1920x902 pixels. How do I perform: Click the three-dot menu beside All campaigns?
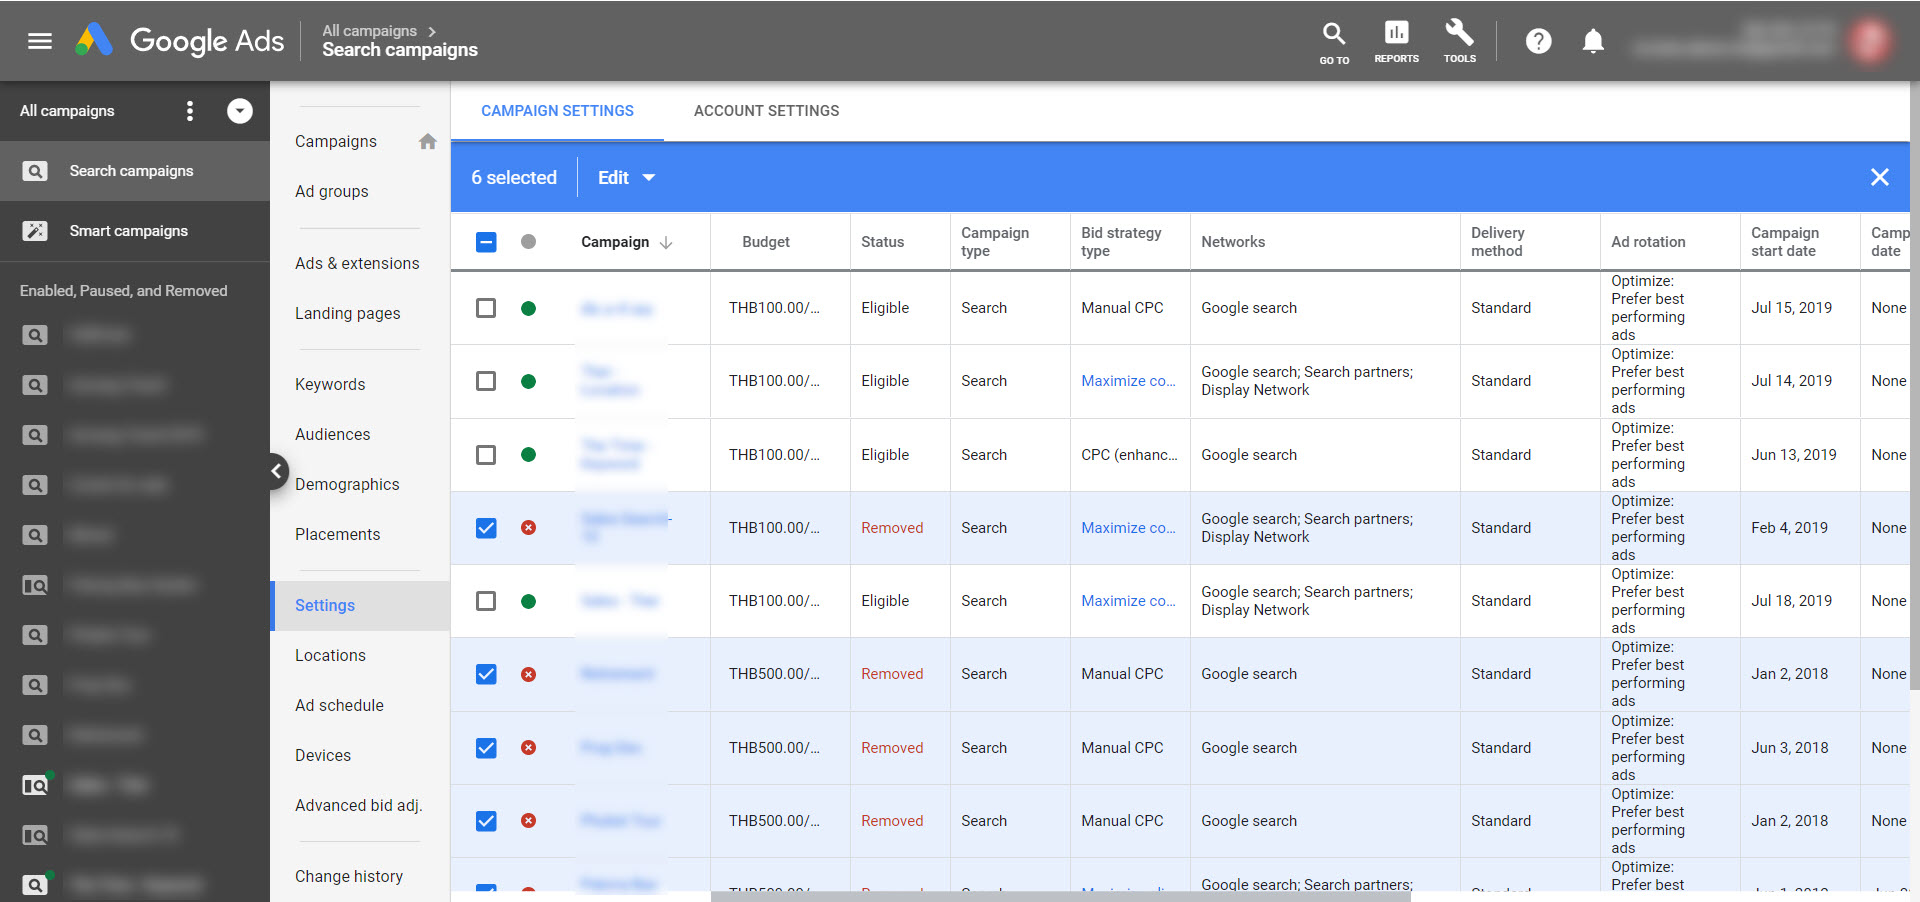[x=190, y=111]
